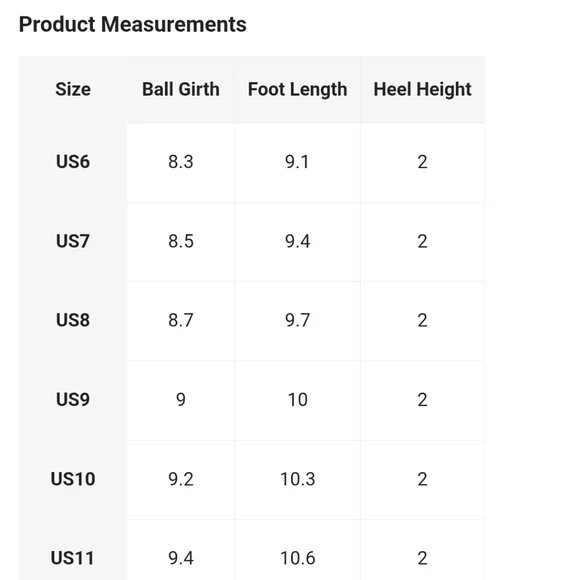This screenshot has width=580, height=580.
Task: Click the Product Measurements heading
Action: tap(132, 24)
